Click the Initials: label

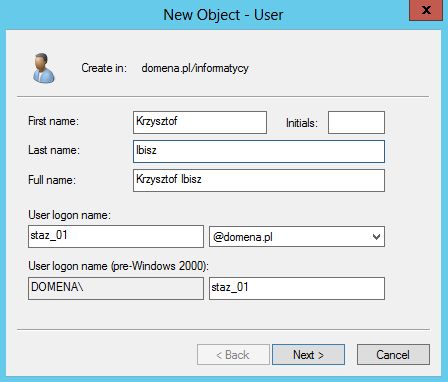pyautogui.click(x=302, y=123)
